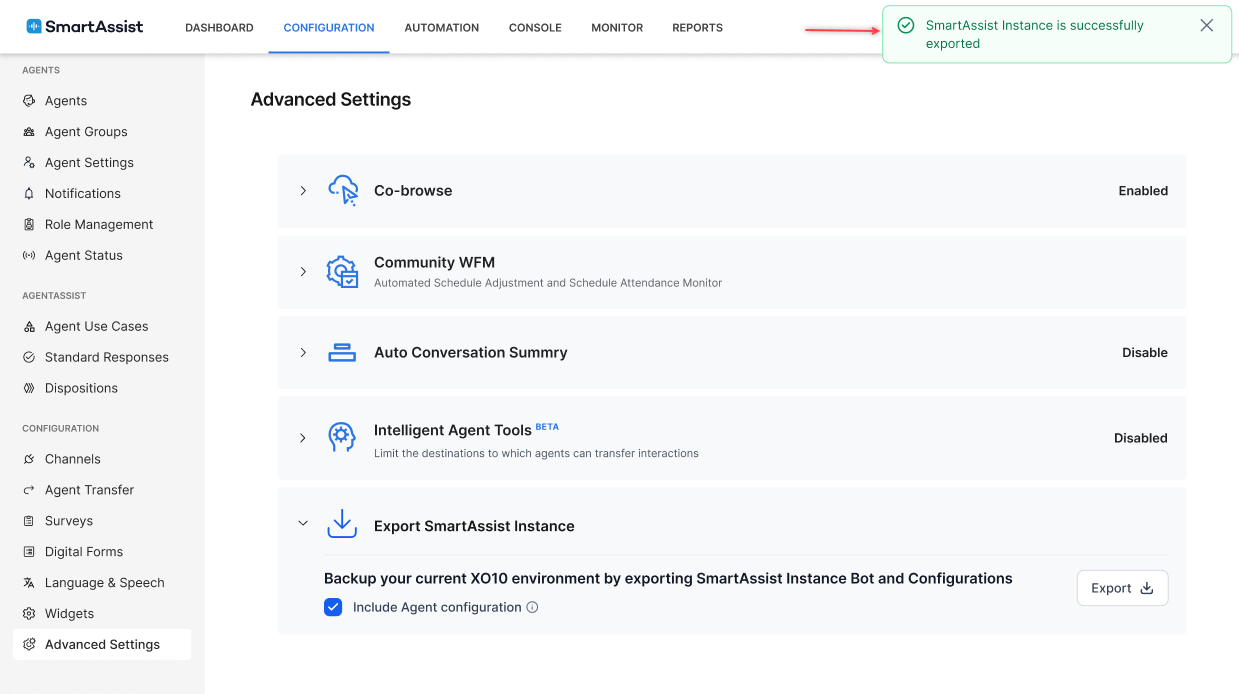
Task: Expand the Co-browse section
Action: click(303, 191)
